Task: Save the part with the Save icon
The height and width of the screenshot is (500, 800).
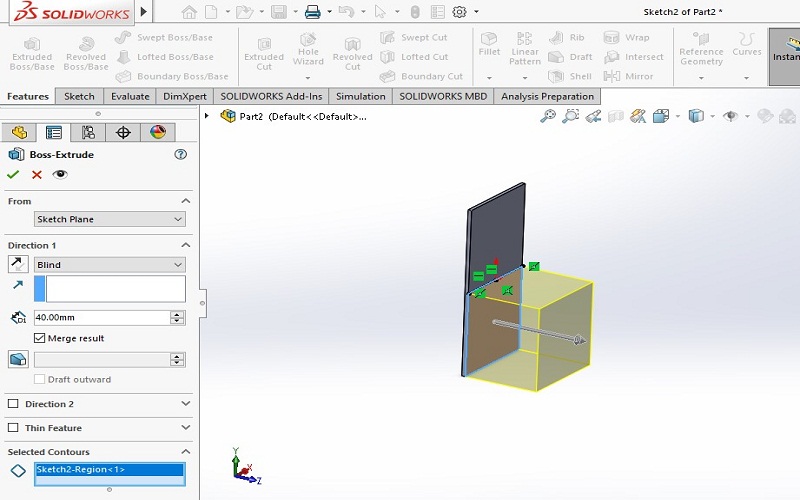Action: (279, 12)
